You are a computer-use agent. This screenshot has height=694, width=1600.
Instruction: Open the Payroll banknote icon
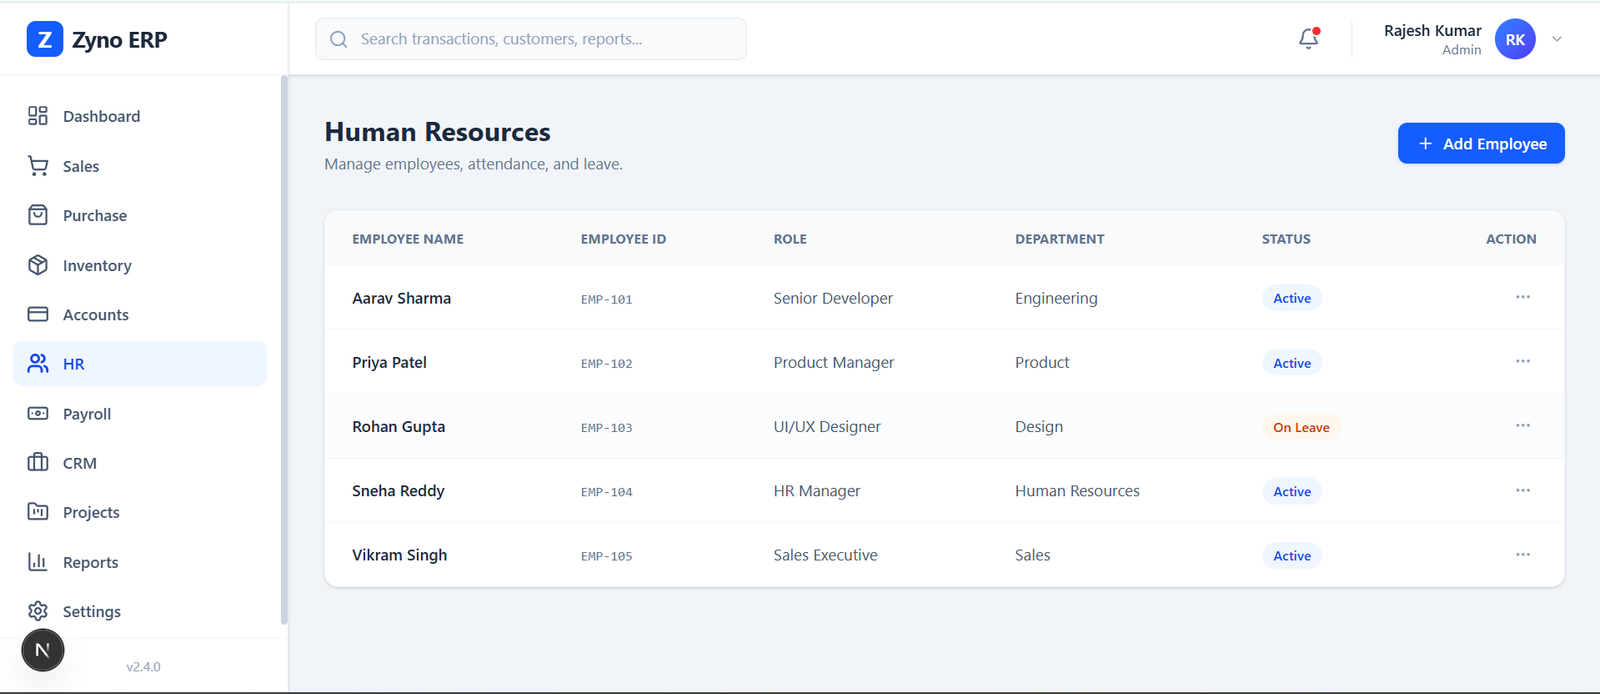pyautogui.click(x=38, y=413)
